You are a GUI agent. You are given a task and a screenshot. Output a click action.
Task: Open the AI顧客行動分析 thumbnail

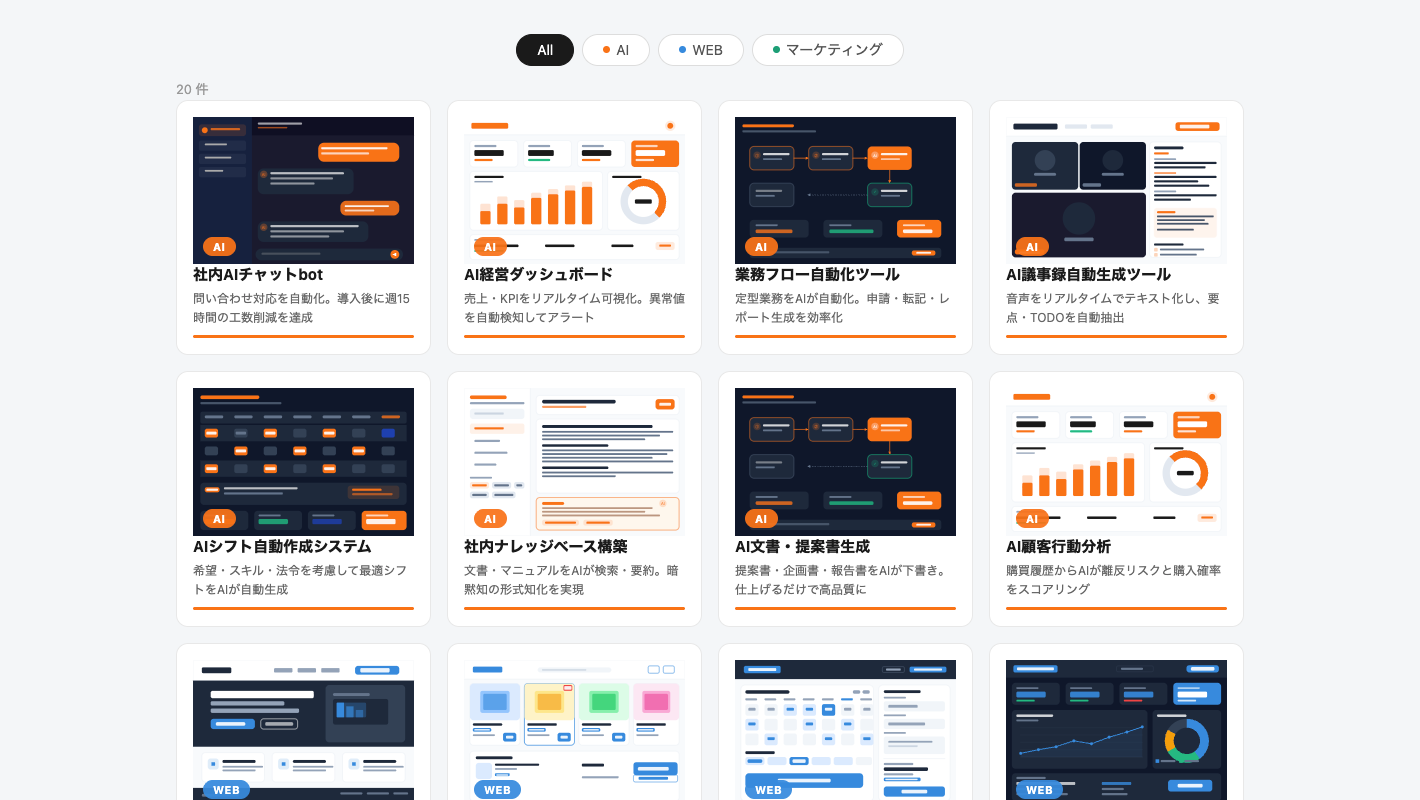tap(1116, 462)
